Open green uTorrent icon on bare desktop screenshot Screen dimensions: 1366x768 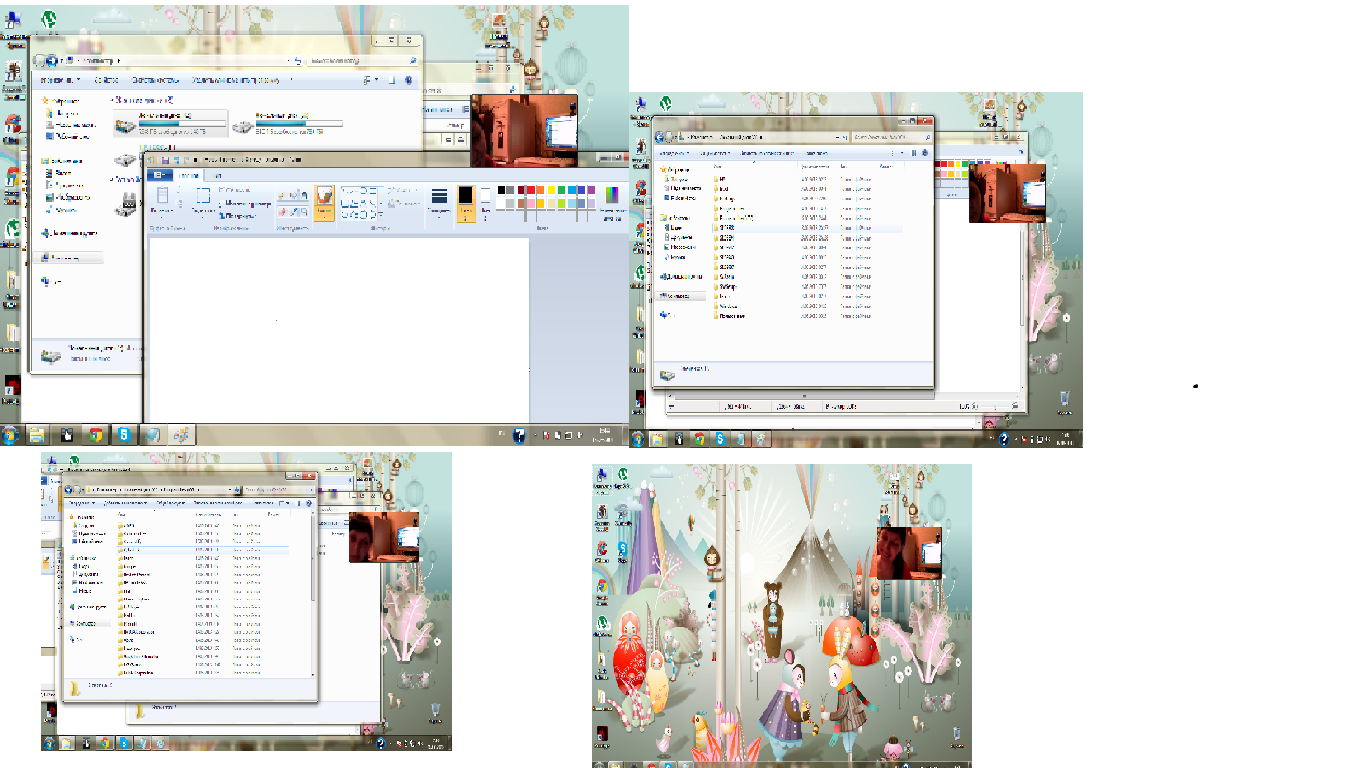click(x=621, y=476)
